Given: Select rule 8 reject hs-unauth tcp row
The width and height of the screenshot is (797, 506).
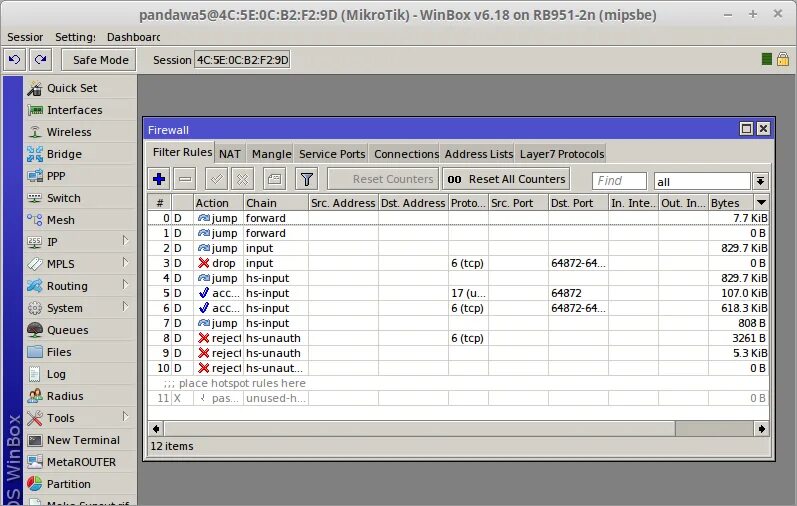Looking at the screenshot, I should click(x=458, y=338).
